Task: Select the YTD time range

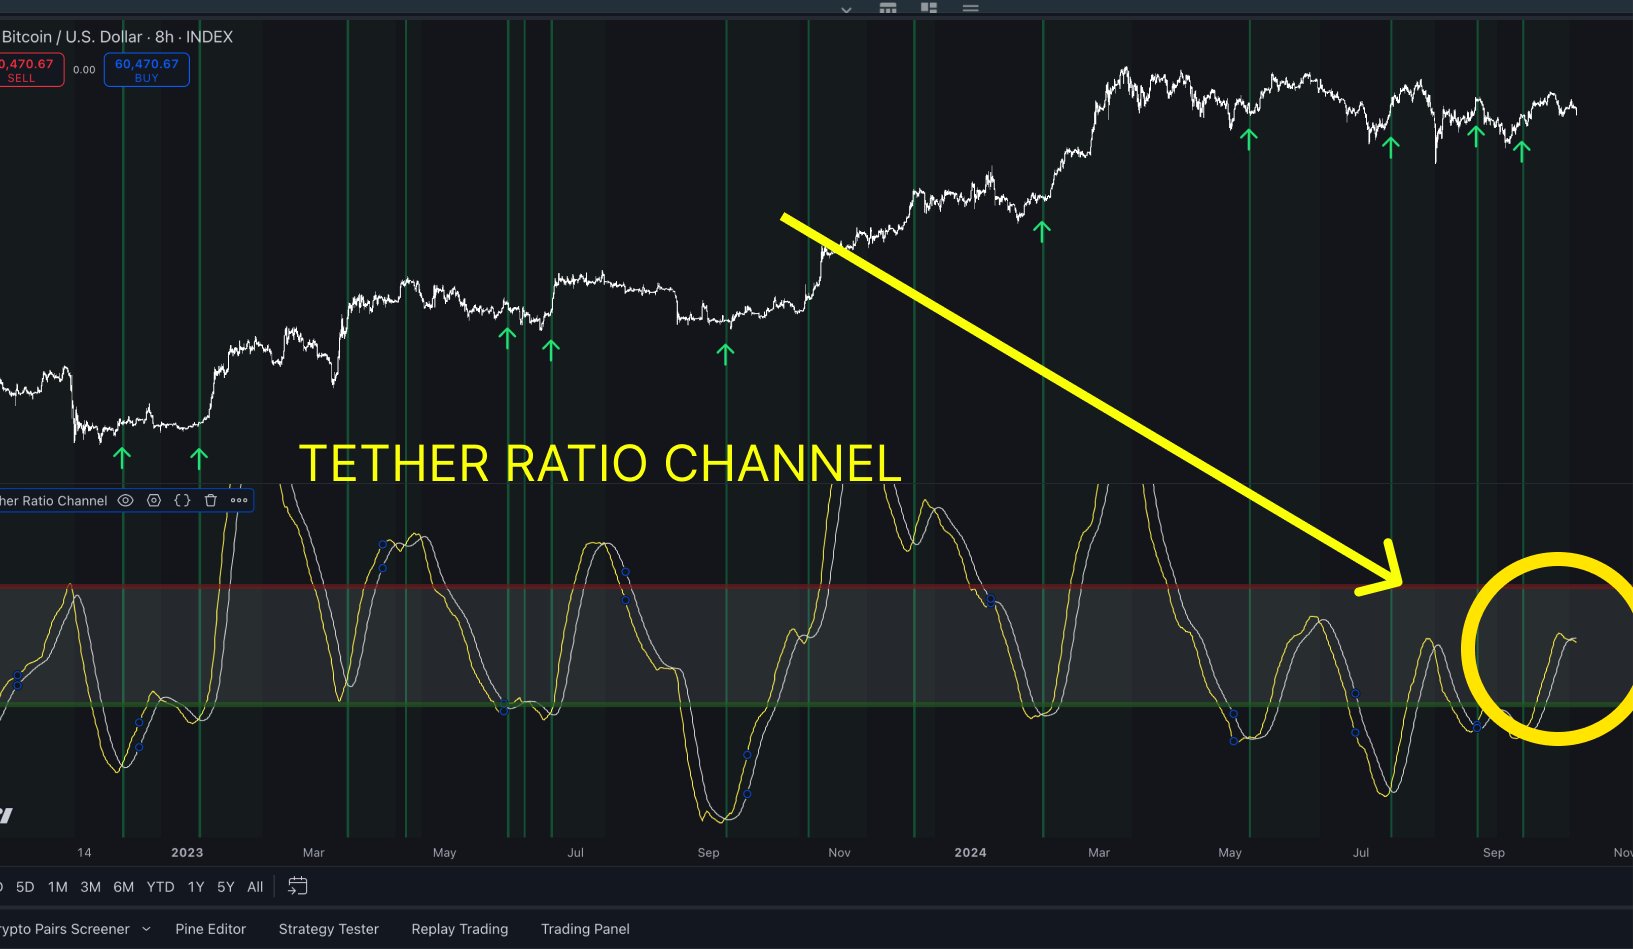Action: pos(160,887)
